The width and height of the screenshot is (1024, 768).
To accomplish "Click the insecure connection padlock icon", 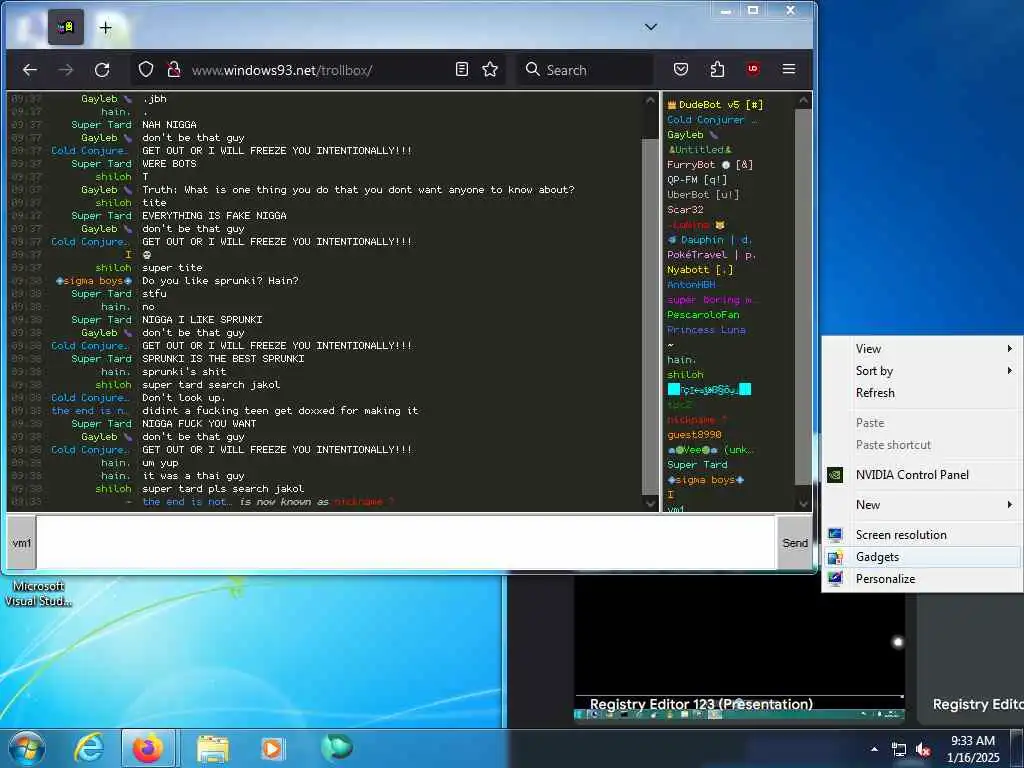I will coord(173,70).
